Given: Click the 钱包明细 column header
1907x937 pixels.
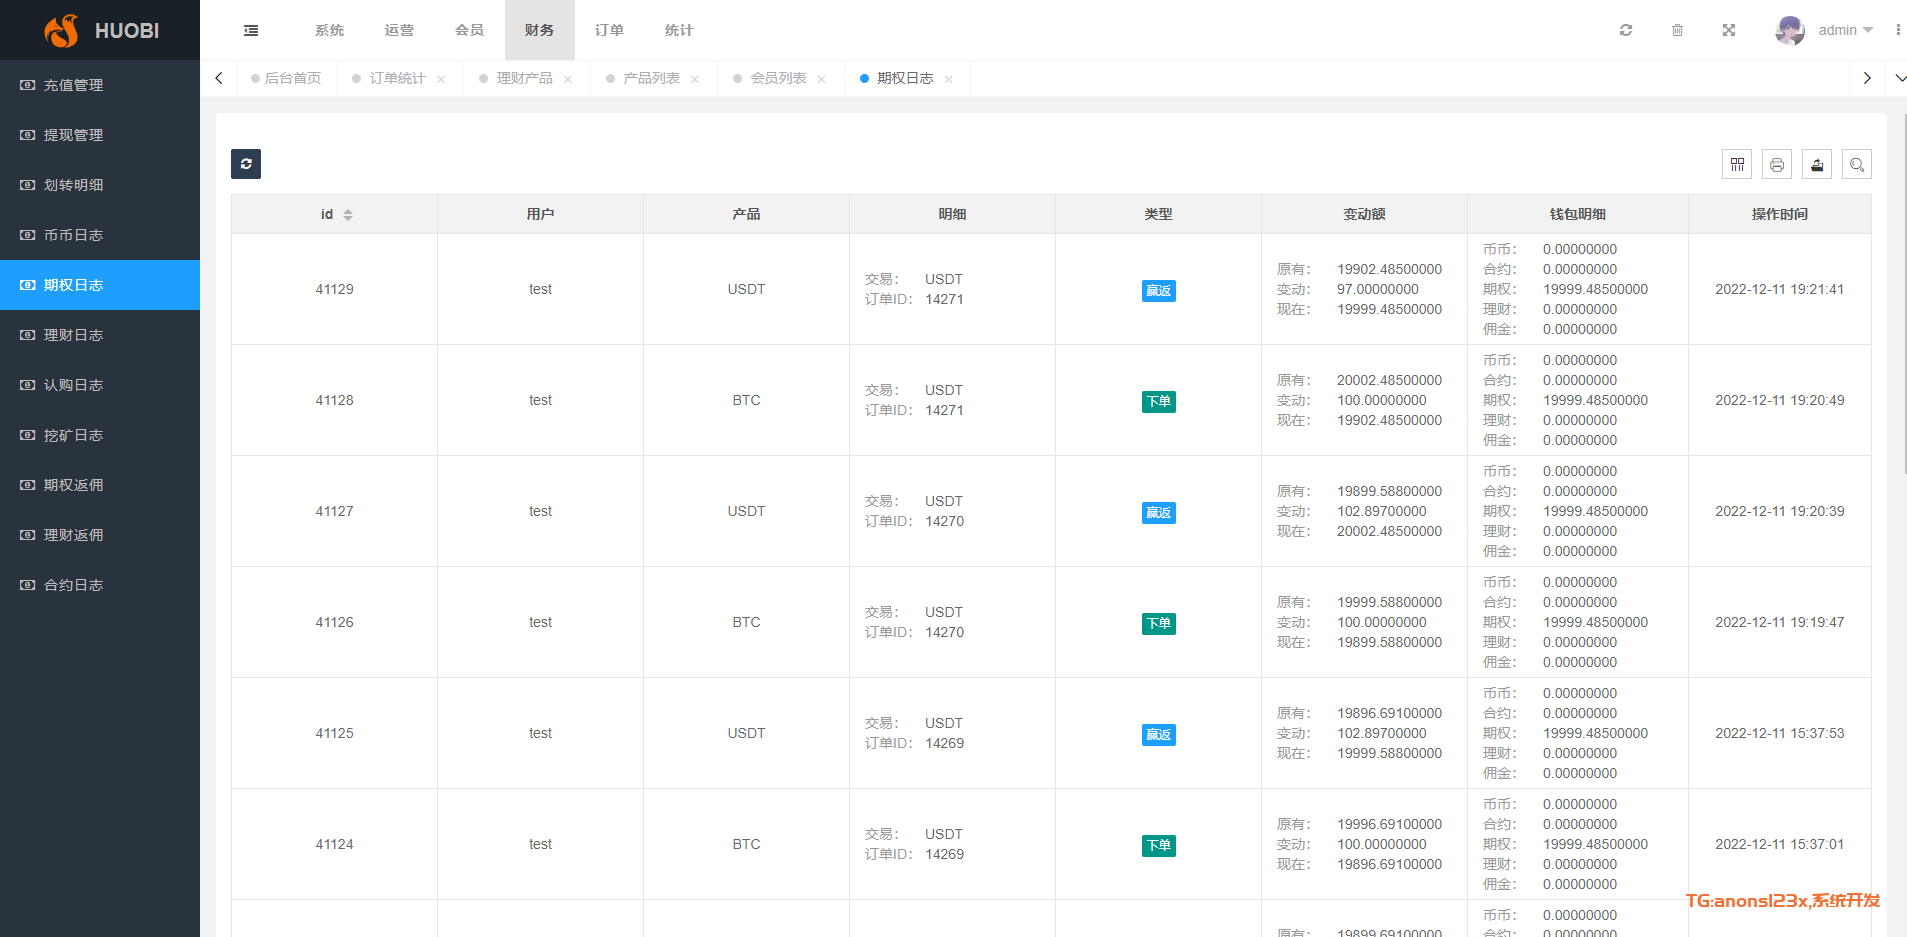Looking at the screenshot, I should [1577, 214].
